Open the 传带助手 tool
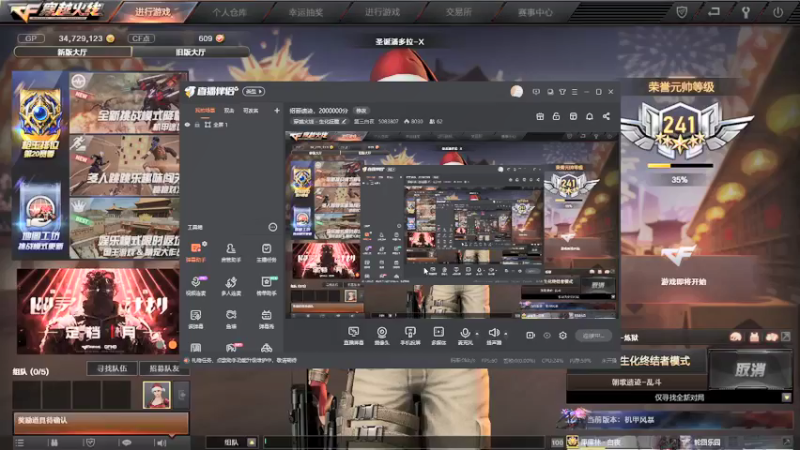 [266, 286]
